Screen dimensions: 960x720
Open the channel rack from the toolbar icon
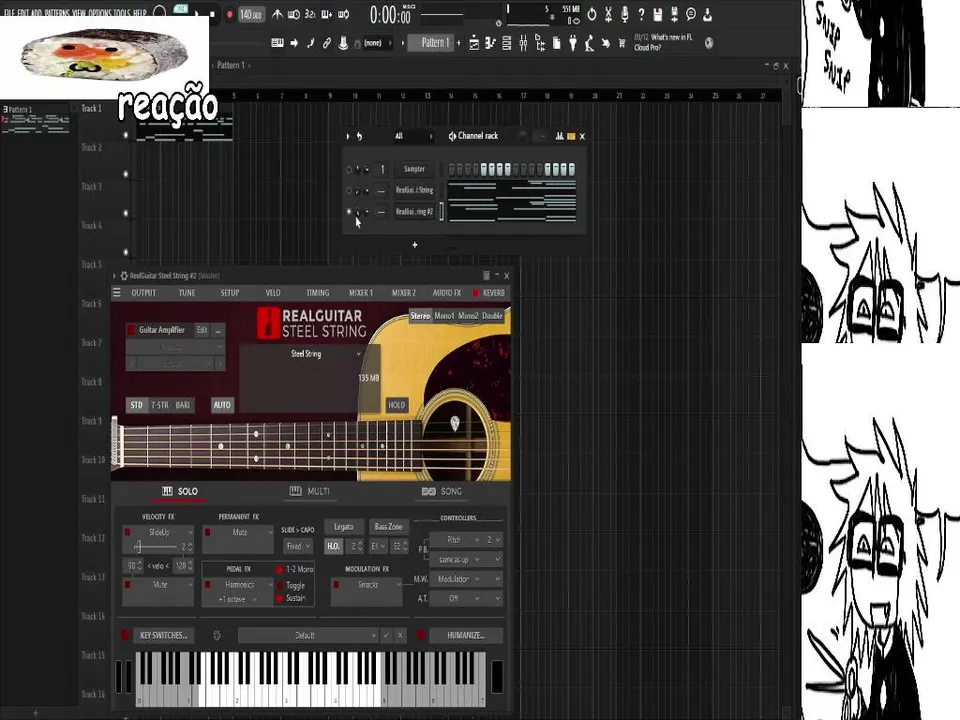pyautogui.click(x=506, y=43)
